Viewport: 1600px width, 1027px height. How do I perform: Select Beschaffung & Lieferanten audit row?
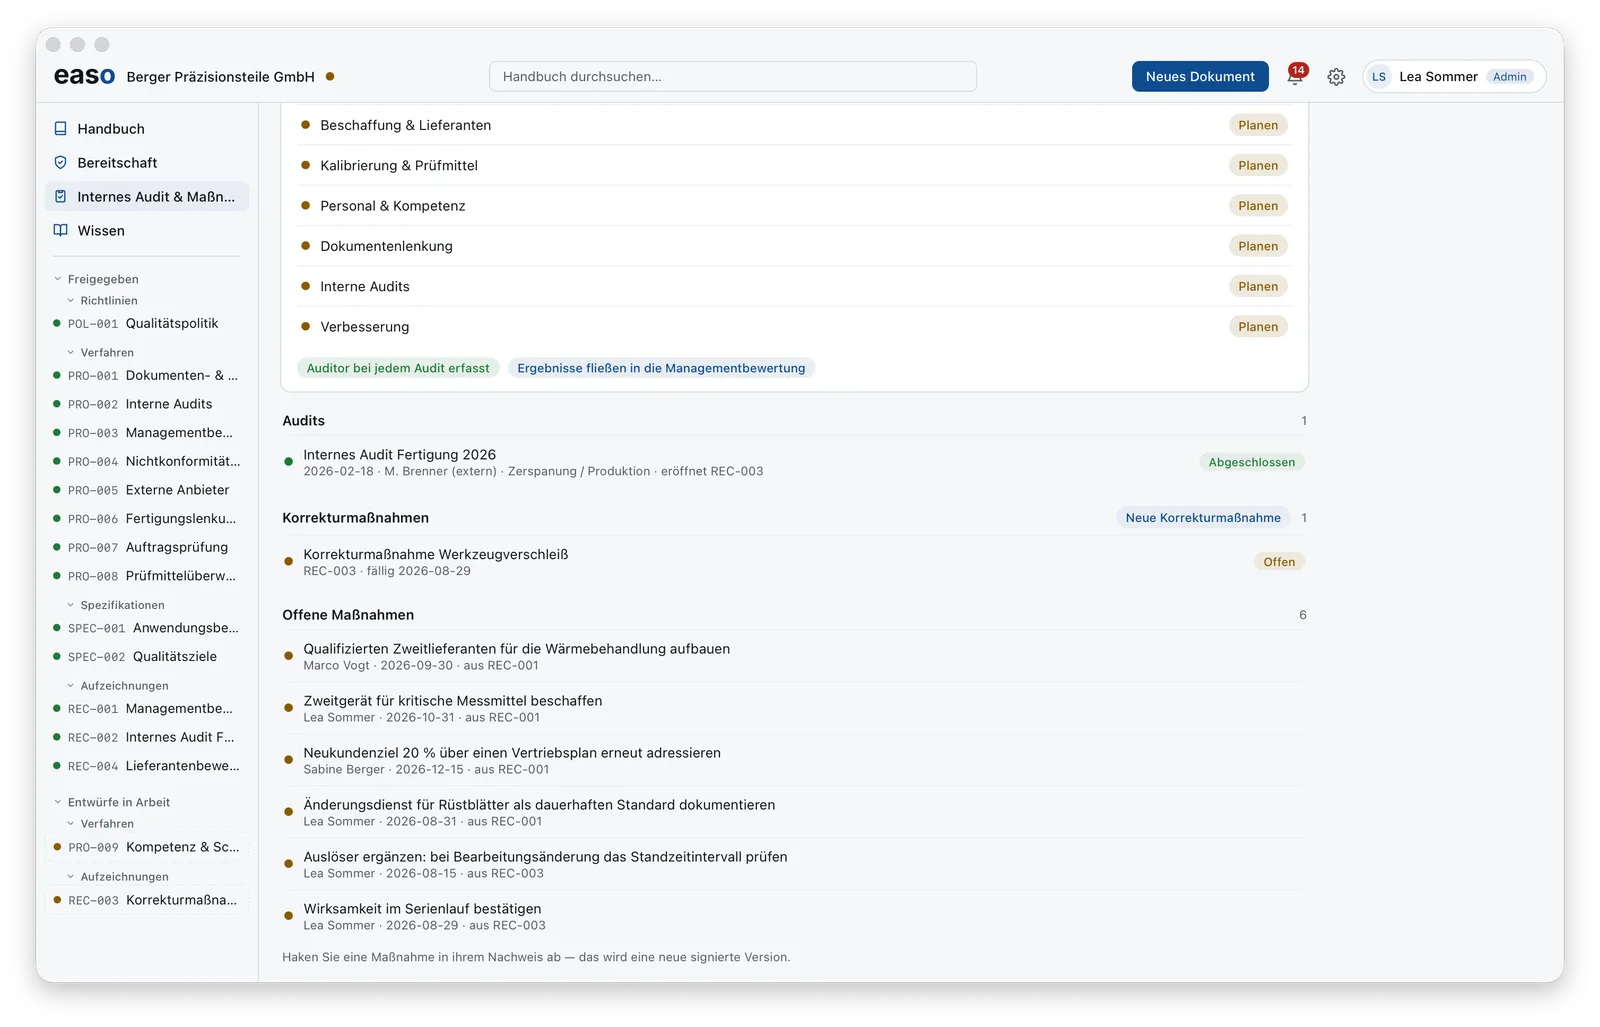(795, 125)
